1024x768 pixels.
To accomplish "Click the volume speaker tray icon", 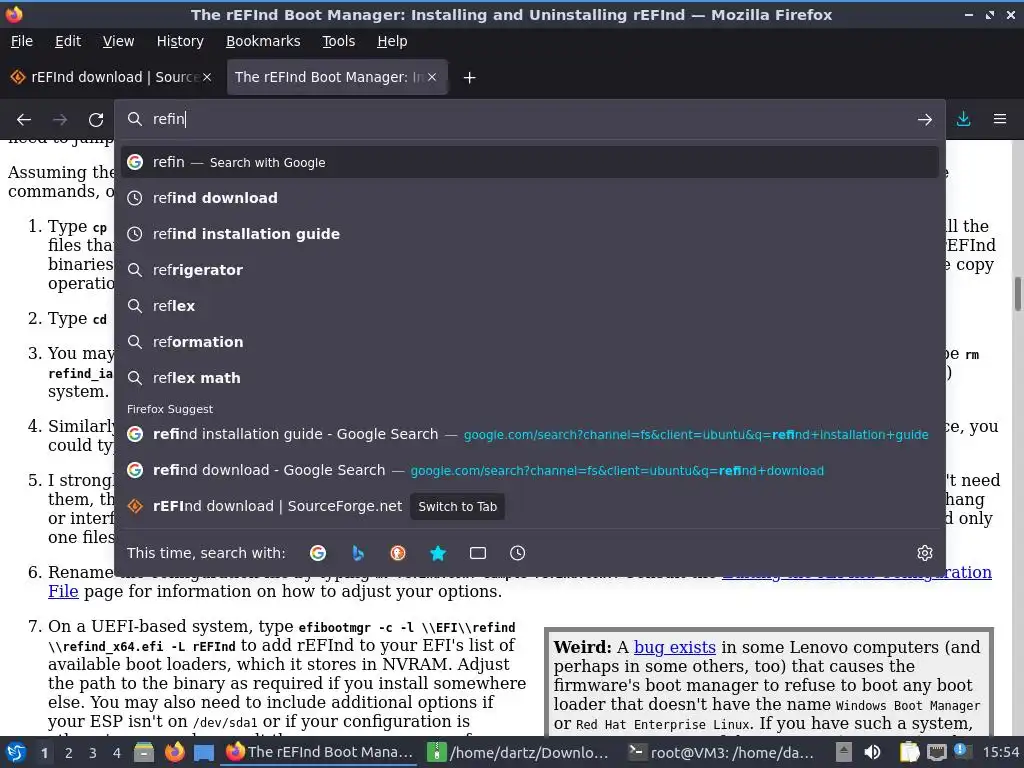I will click(872, 752).
